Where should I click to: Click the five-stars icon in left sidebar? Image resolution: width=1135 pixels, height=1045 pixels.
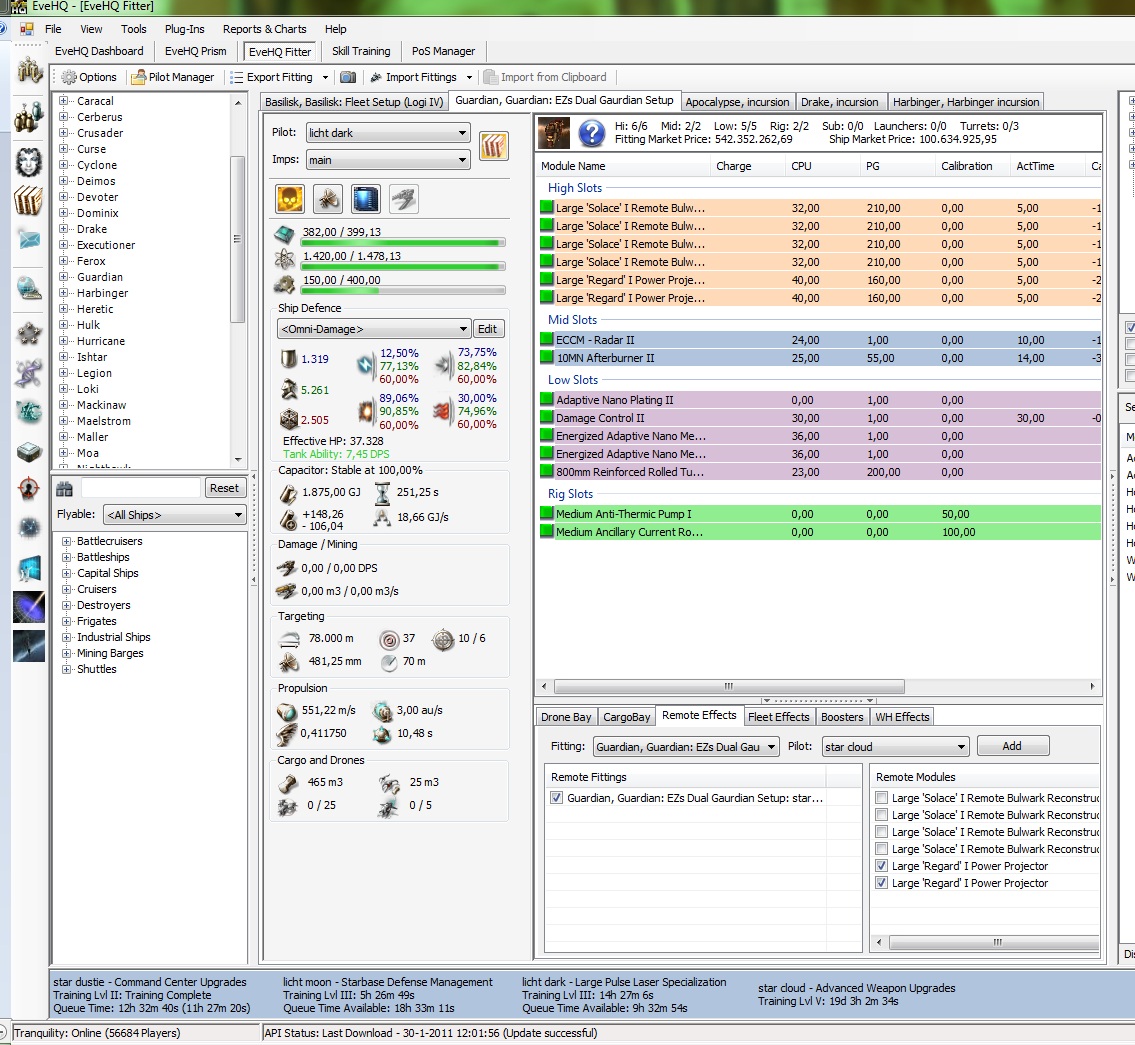(29, 334)
